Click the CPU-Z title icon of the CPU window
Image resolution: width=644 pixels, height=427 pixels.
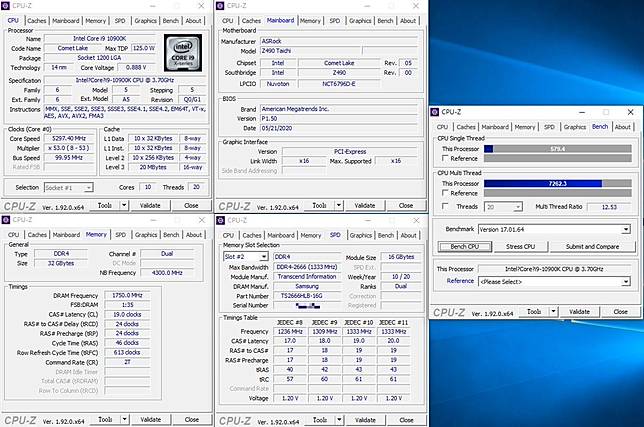(5, 6)
